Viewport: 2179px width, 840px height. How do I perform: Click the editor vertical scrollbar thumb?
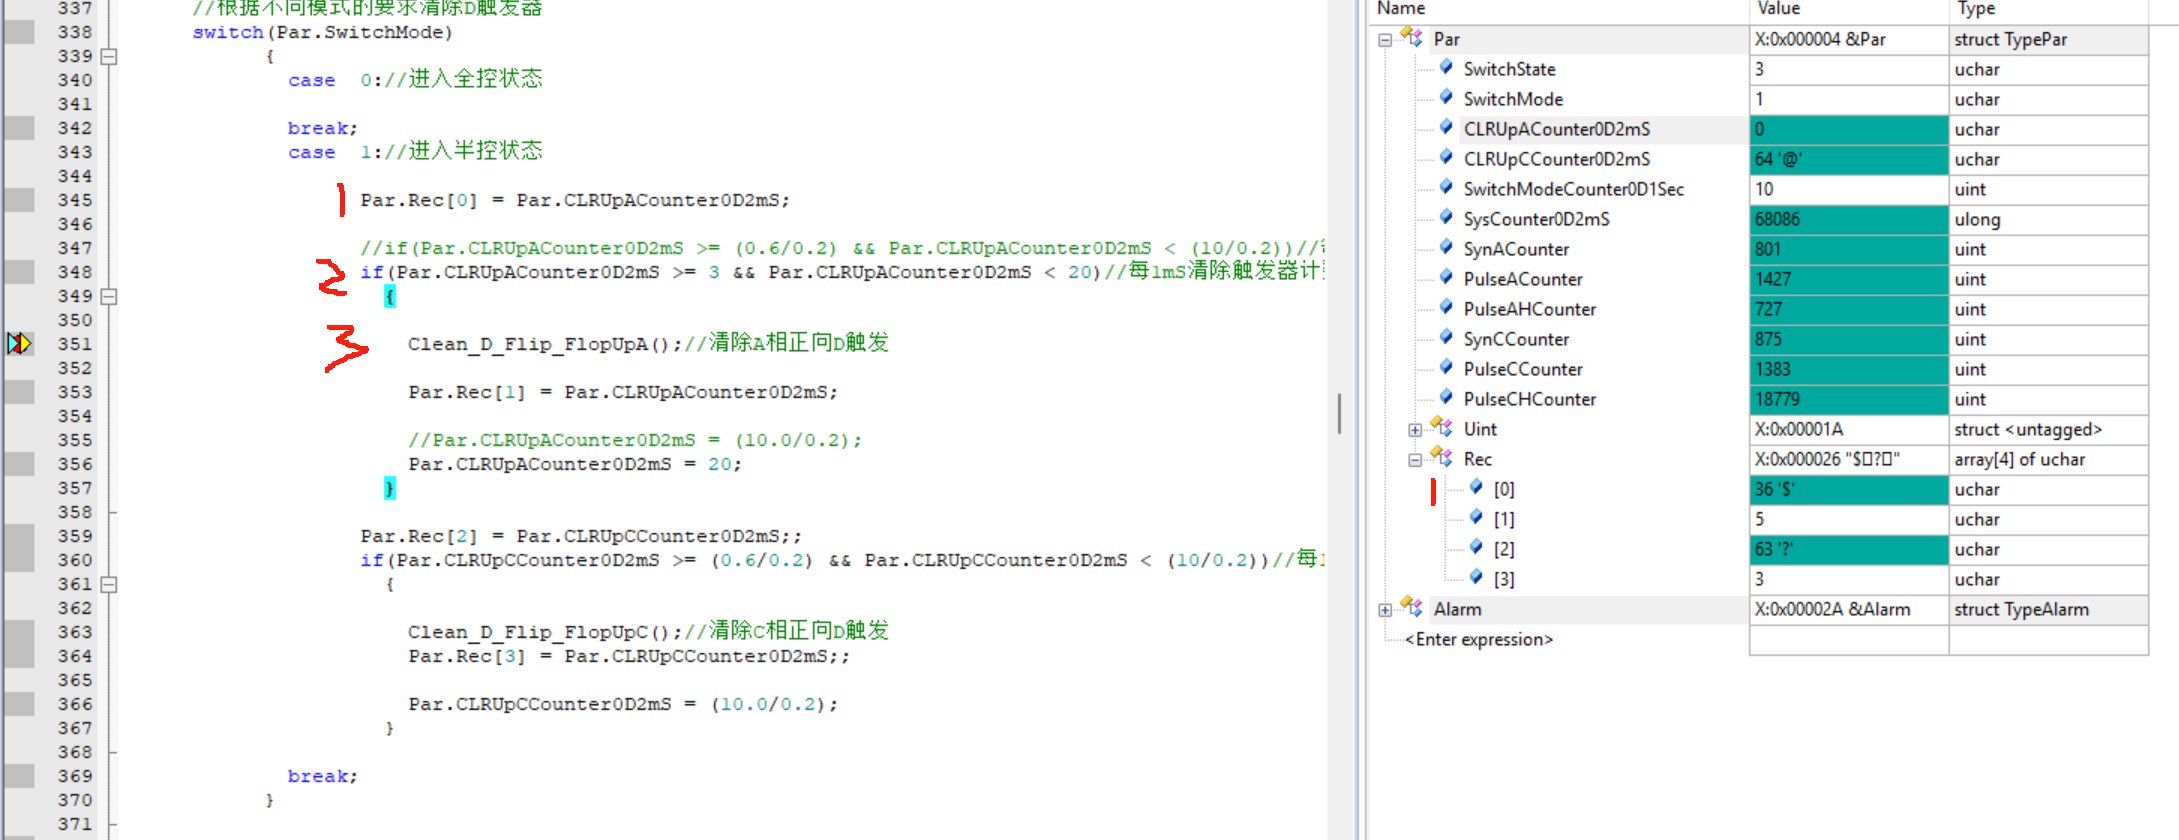pos(1339,414)
